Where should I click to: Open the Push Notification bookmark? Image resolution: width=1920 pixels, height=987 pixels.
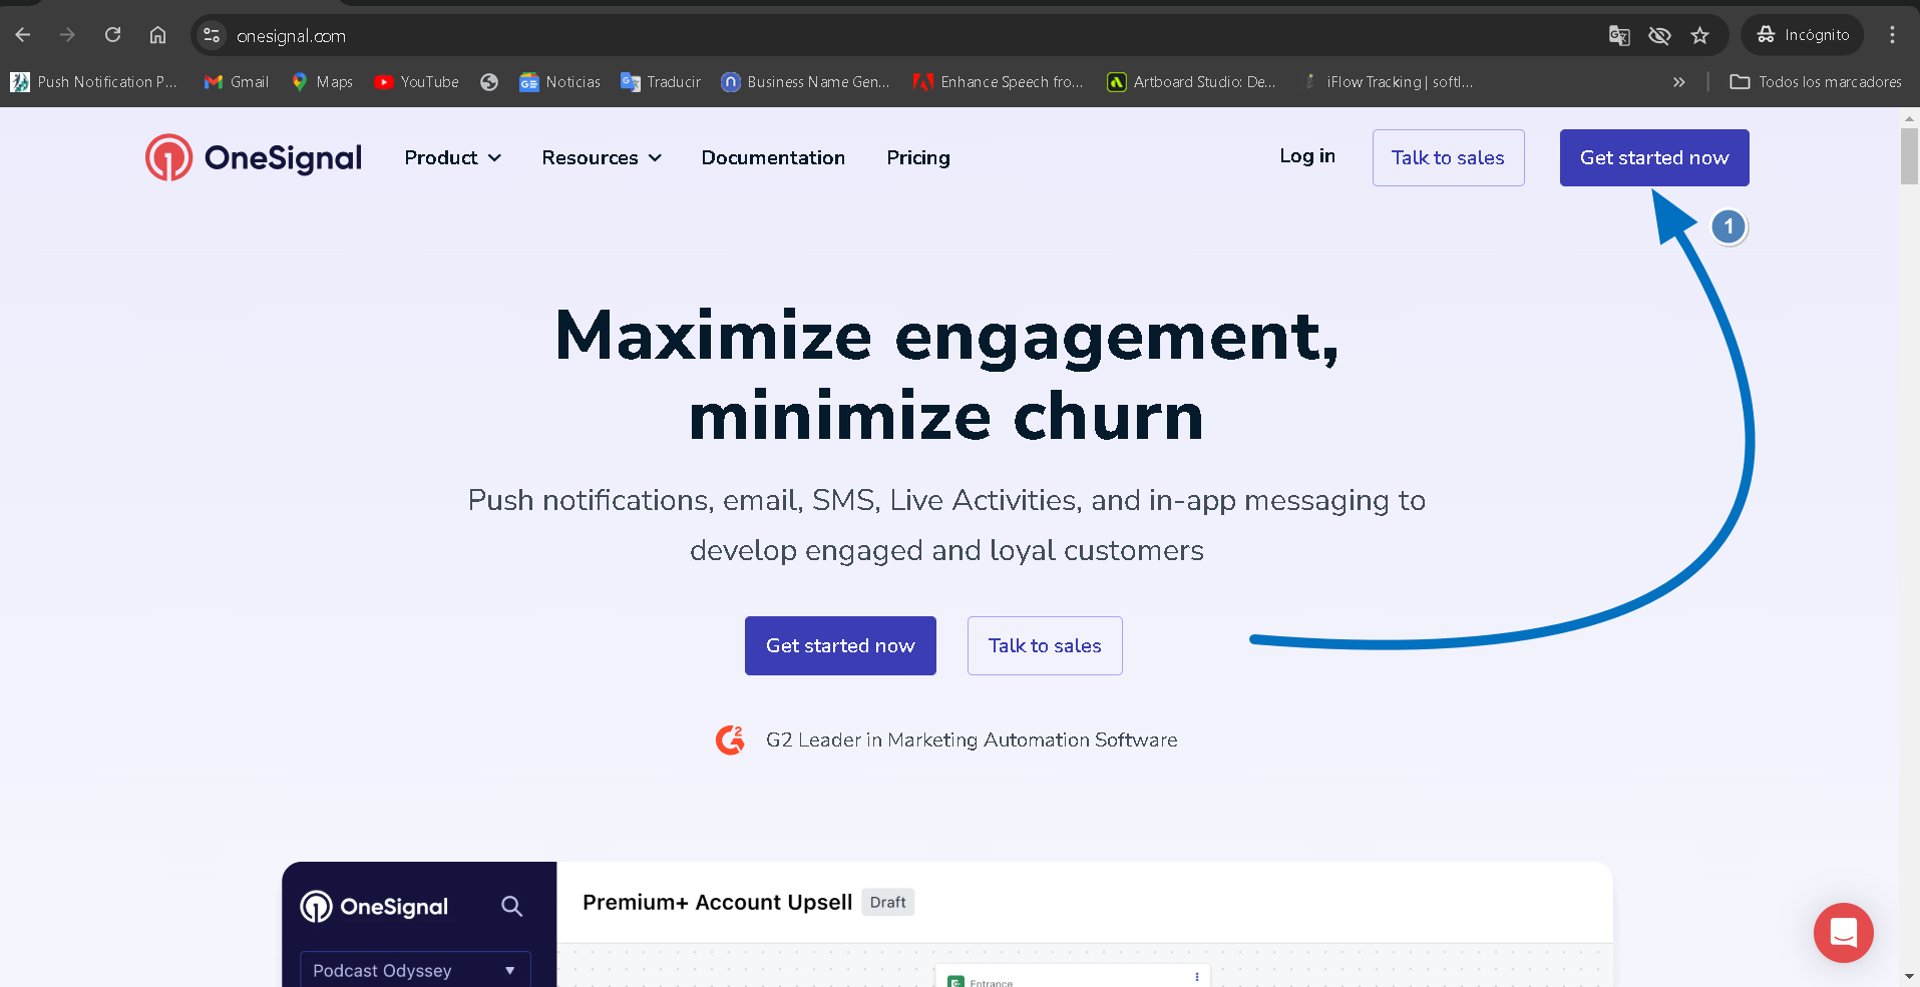pyautogui.click(x=94, y=82)
